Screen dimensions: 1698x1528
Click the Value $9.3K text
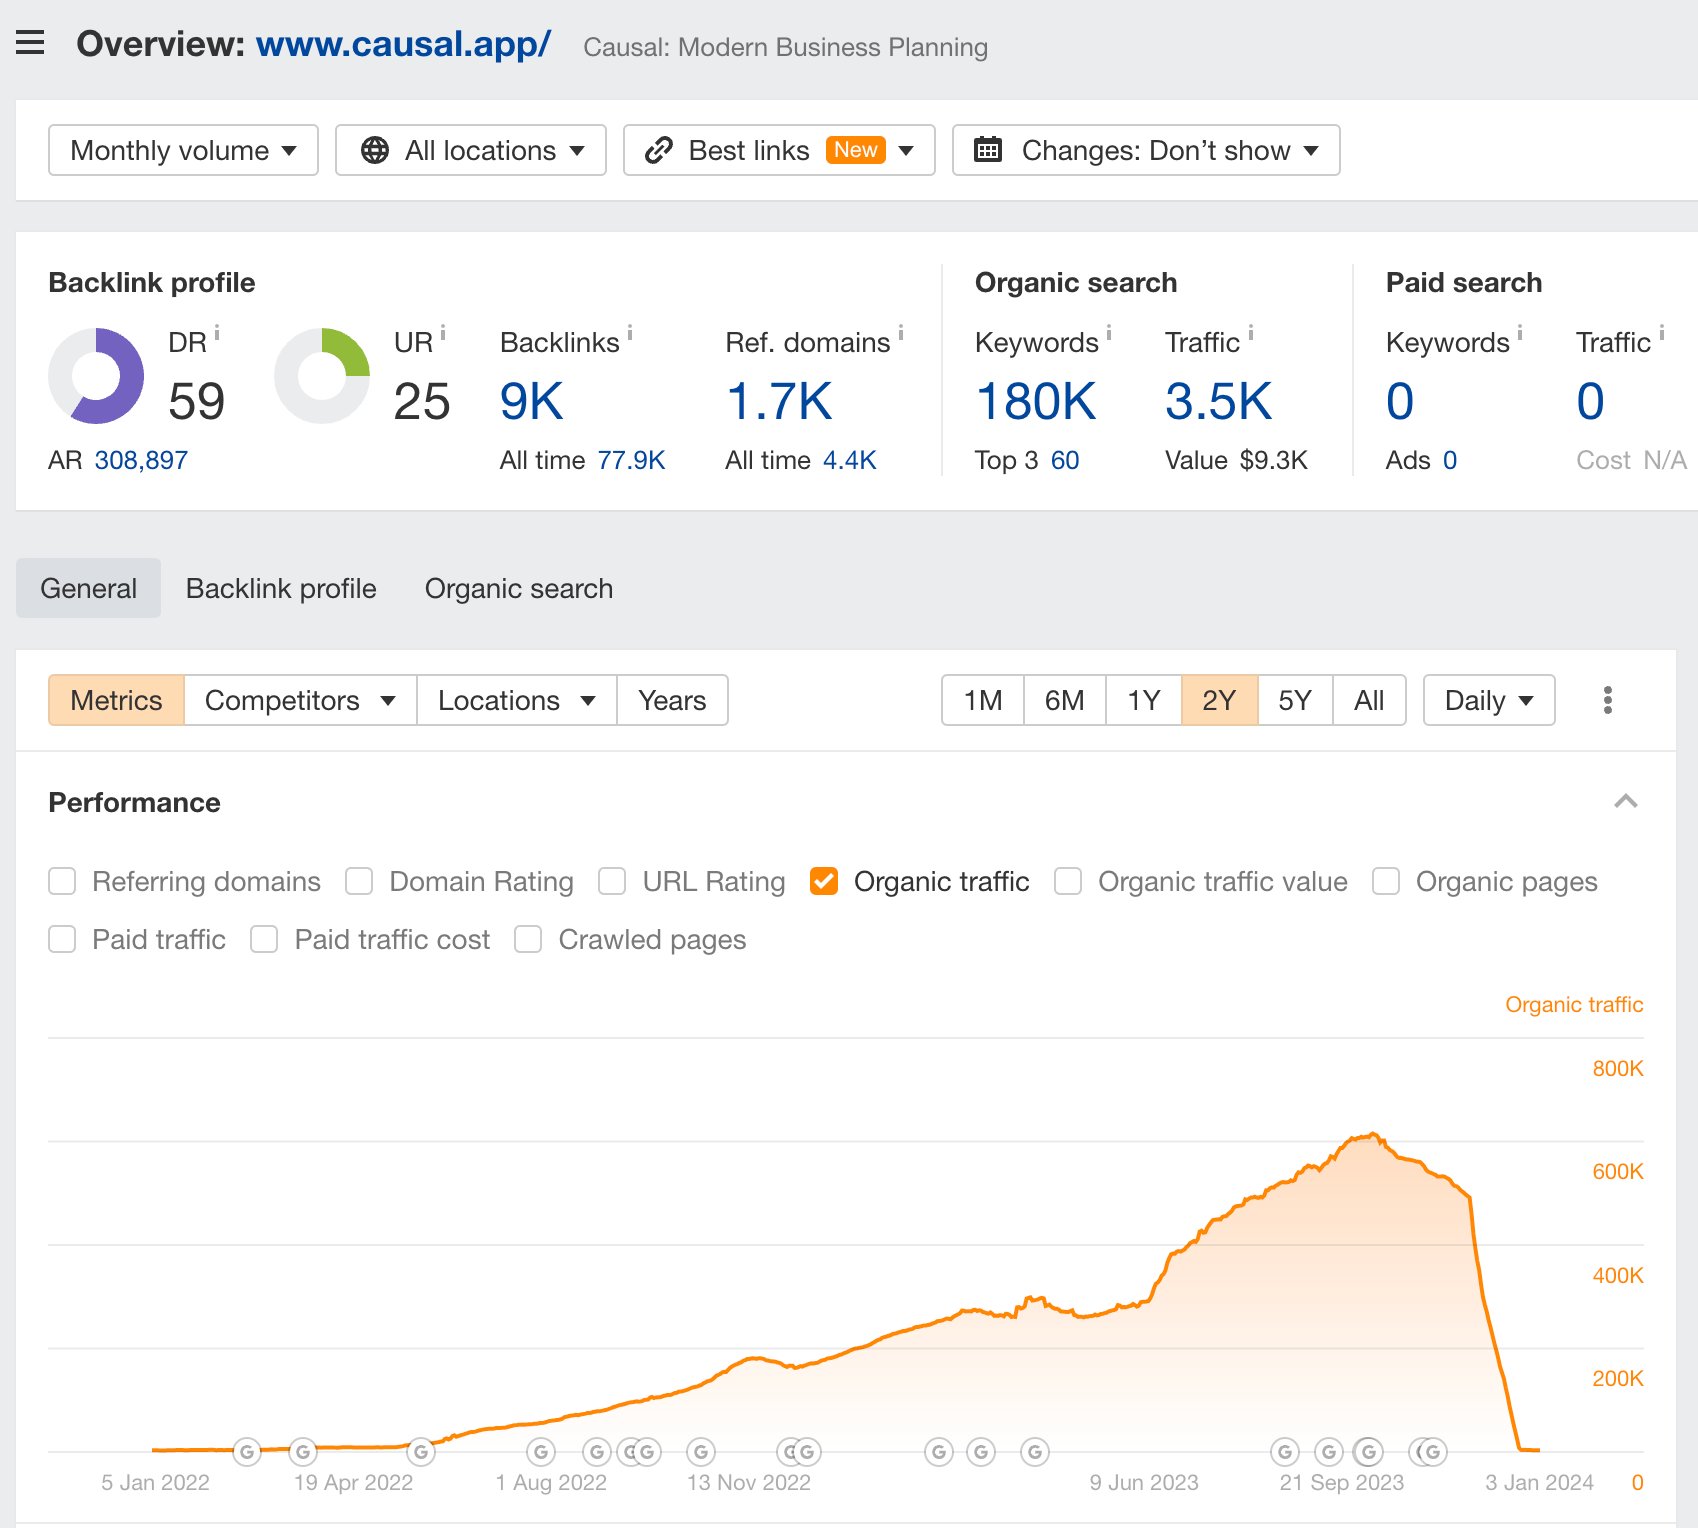[1236, 460]
